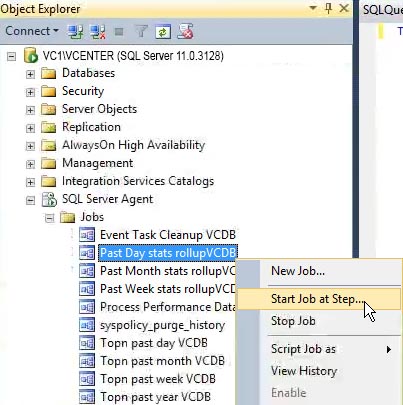The height and width of the screenshot is (405, 403).
Task: Select the syspolicy_purge_history job
Action: (163, 325)
